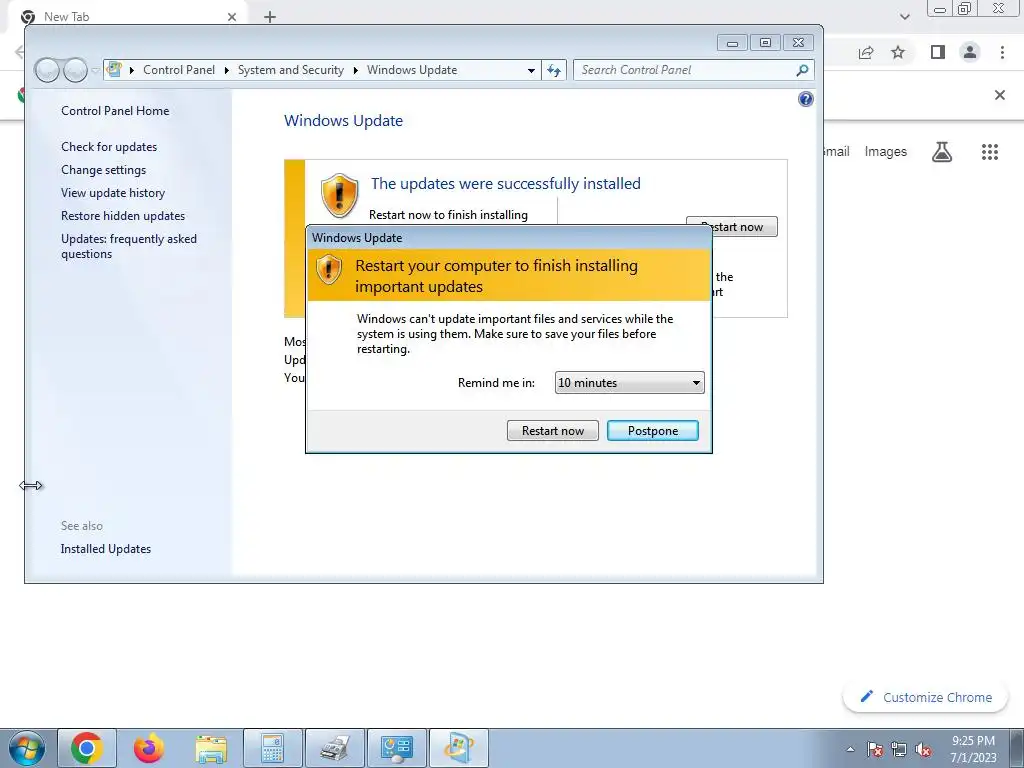The width and height of the screenshot is (1024, 768).
Task: Minimize the Control Panel window
Action: click(x=732, y=43)
